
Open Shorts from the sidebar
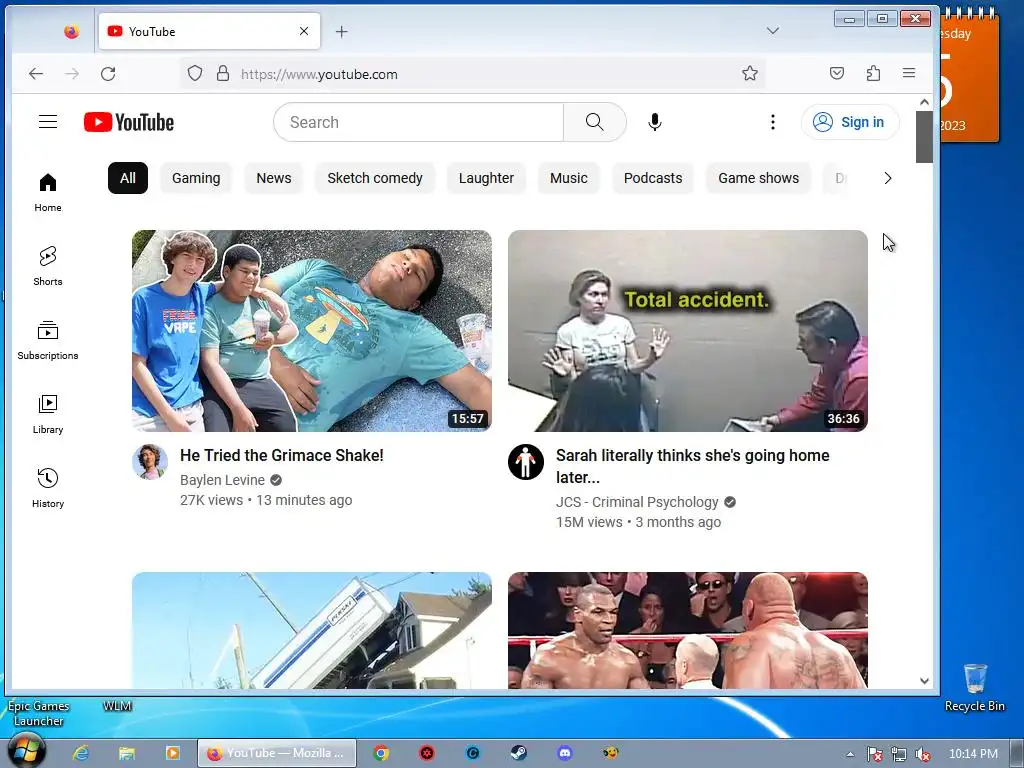[x=48, y=266]
